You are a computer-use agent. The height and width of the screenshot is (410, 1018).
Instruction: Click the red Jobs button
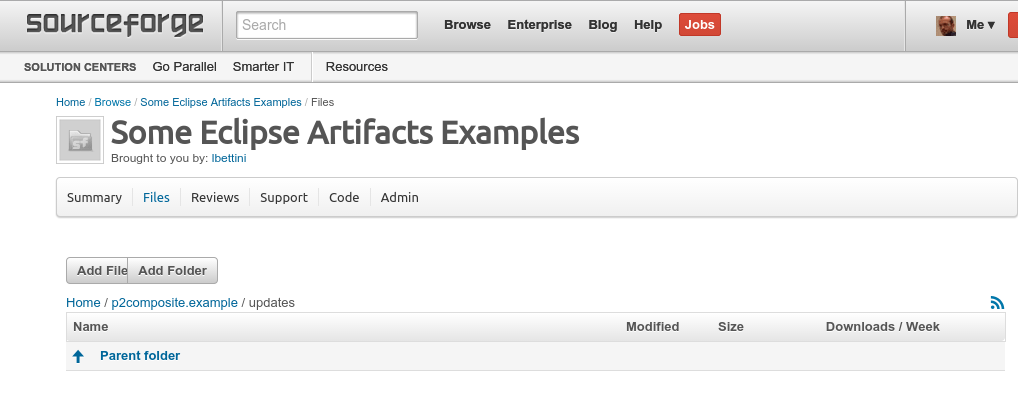coord(700,25)
